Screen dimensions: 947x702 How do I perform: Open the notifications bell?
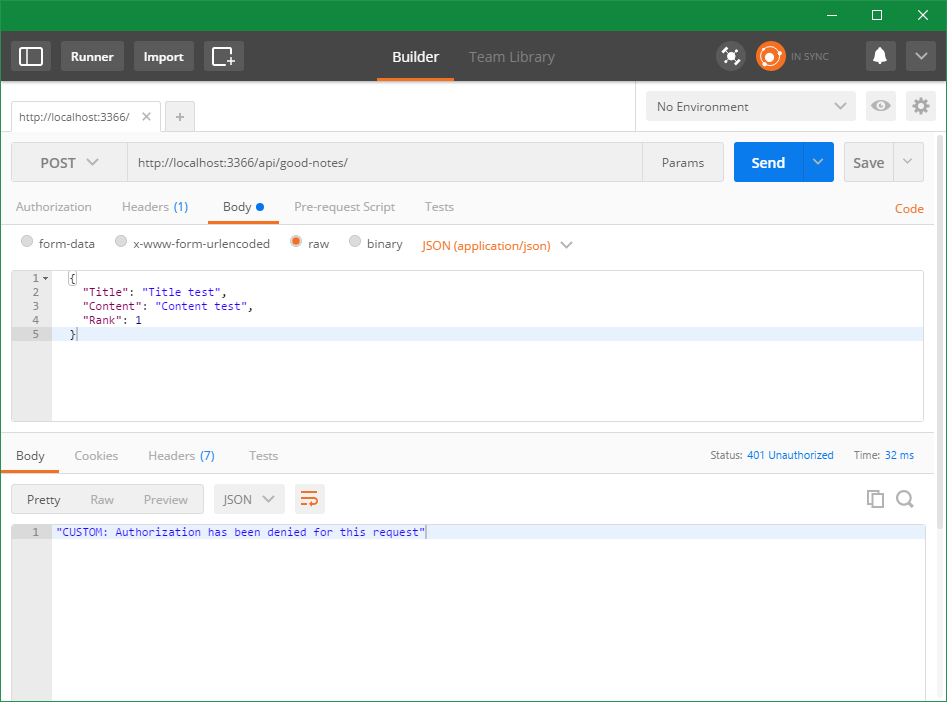point(881,56)
